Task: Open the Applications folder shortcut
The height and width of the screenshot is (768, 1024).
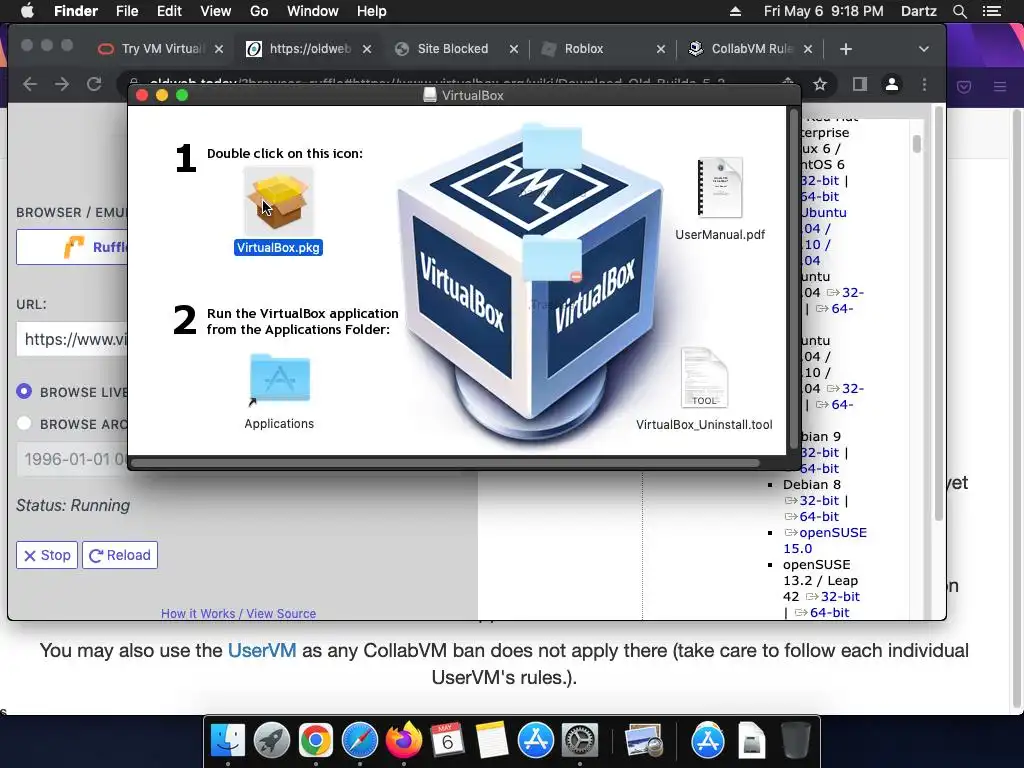Action: [x=280, y=379]
